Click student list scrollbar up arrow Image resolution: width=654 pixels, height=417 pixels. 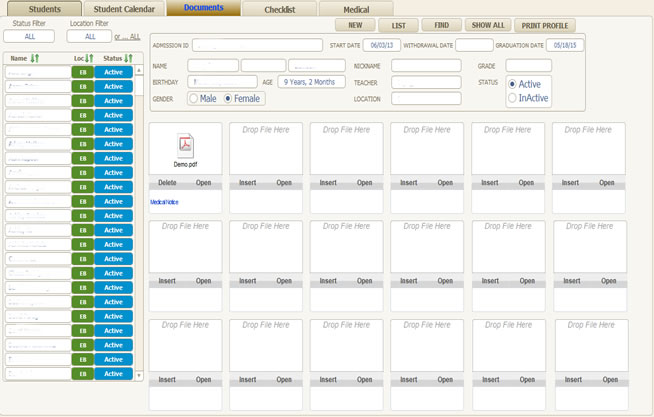139,70
